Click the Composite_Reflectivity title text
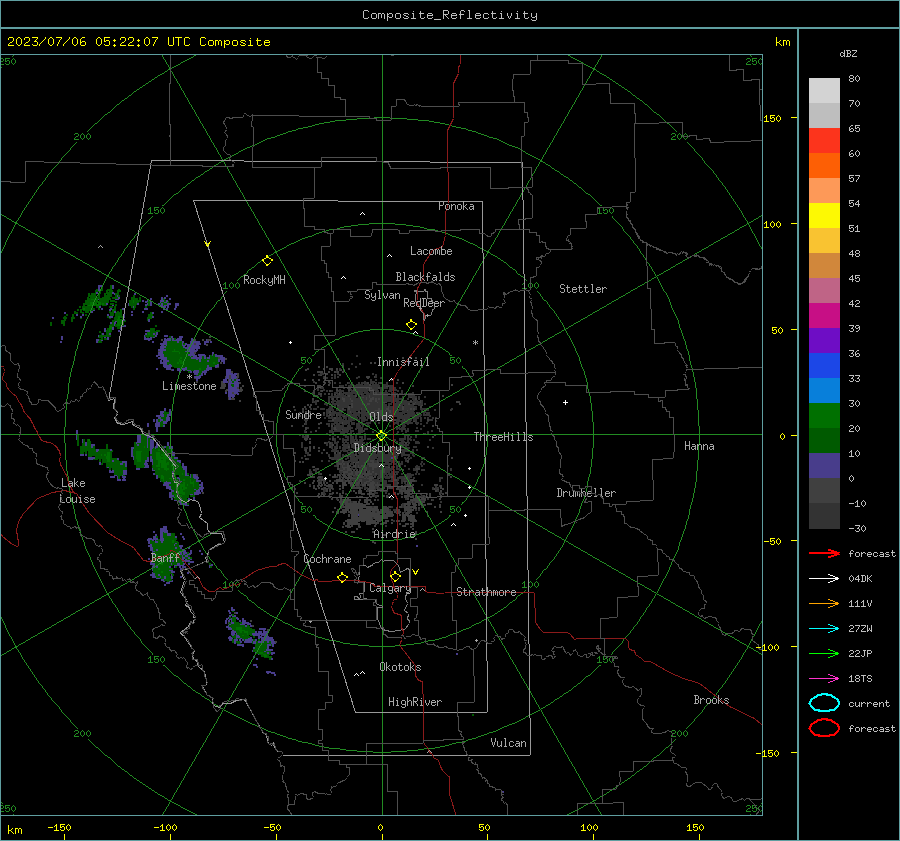Image resolution: width=900 pixels, height=841 pixels. click(x=449, y=15)
